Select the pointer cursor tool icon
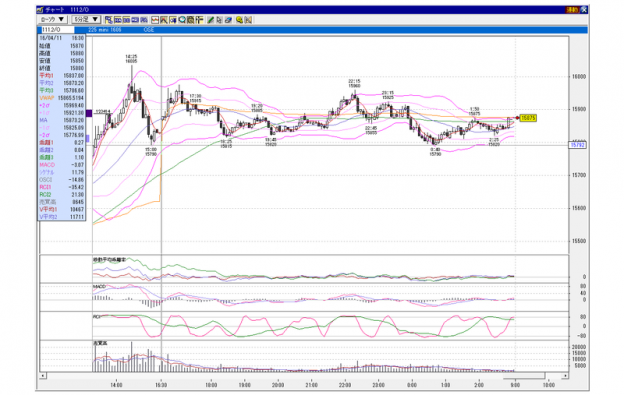The image size is (624, 395). pos(219,20)
